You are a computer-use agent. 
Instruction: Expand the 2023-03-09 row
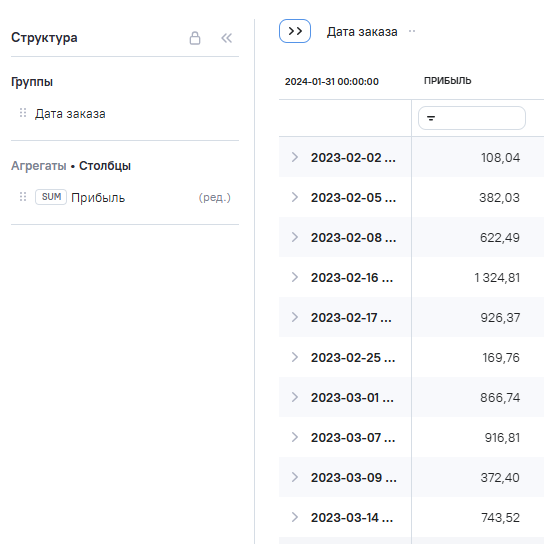[295, 477]
